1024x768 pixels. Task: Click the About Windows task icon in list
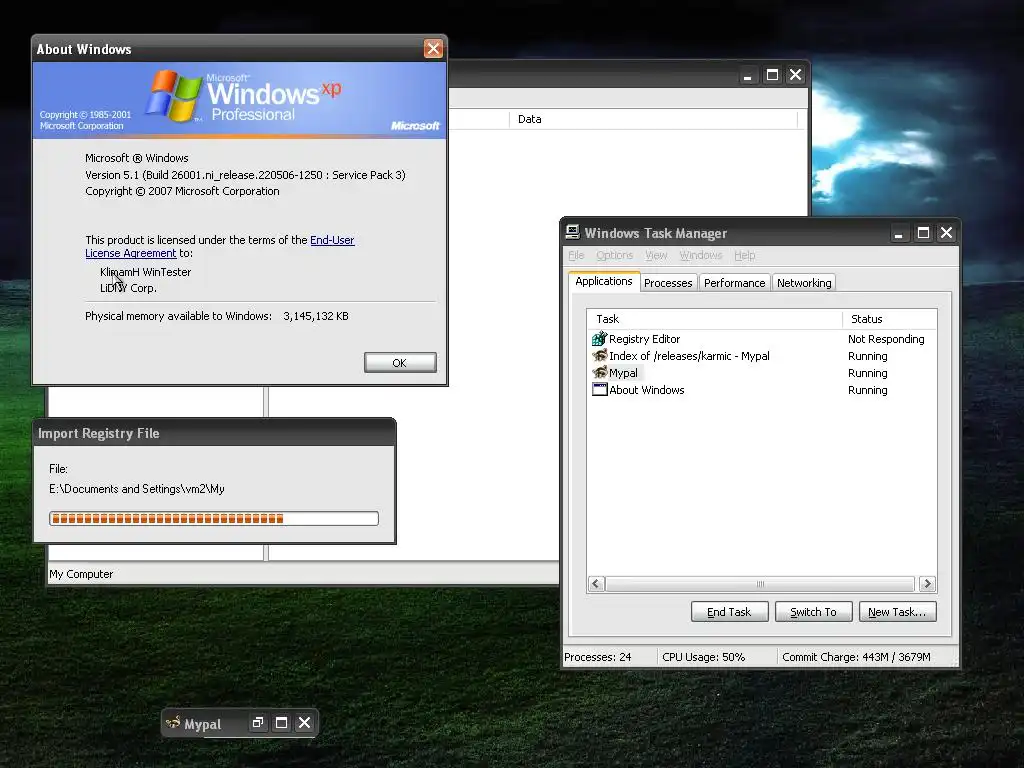(599, 390)
